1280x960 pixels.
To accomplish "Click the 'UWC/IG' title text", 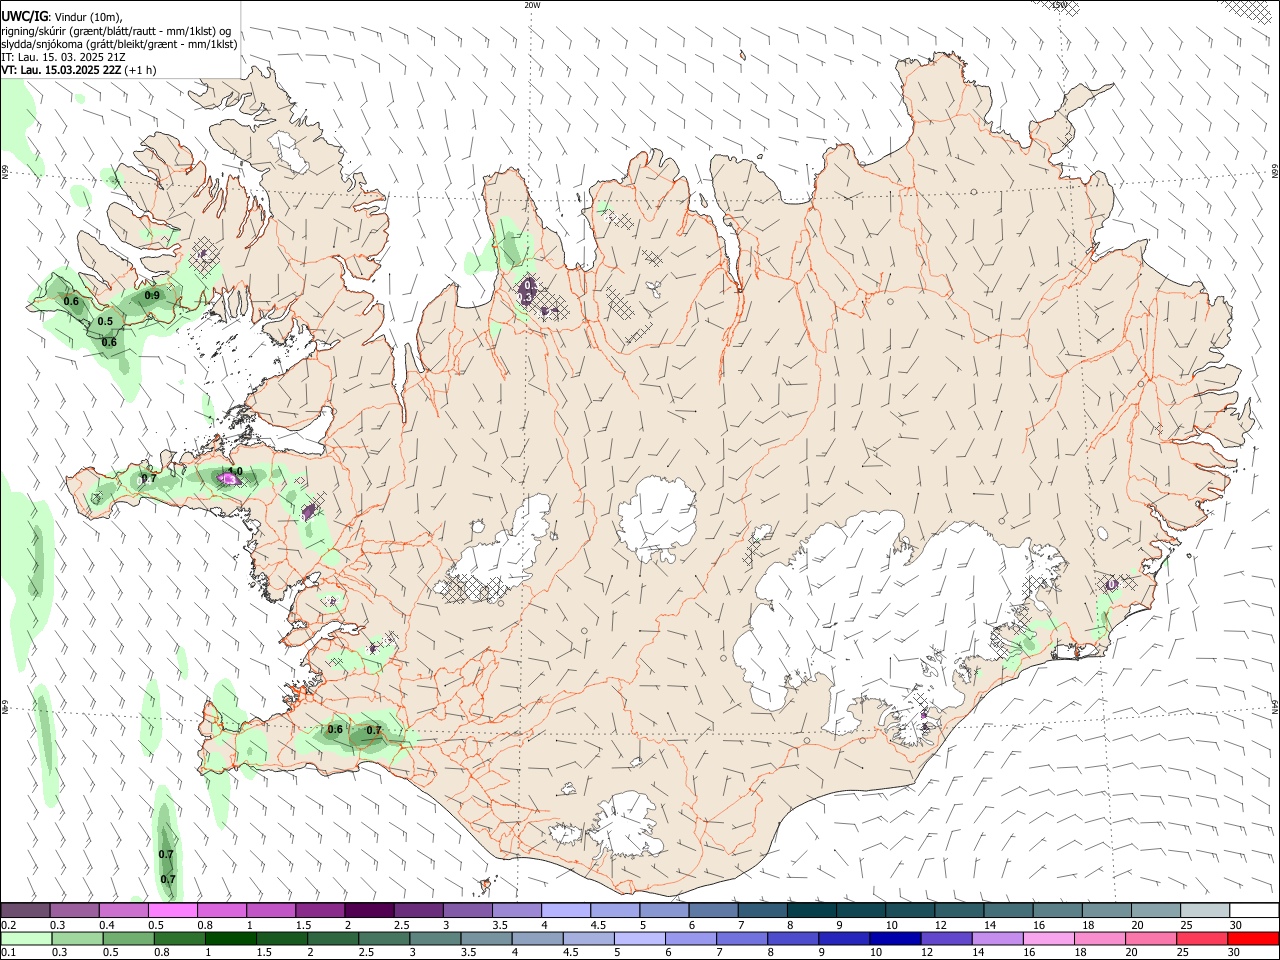I will coord(24,17).
